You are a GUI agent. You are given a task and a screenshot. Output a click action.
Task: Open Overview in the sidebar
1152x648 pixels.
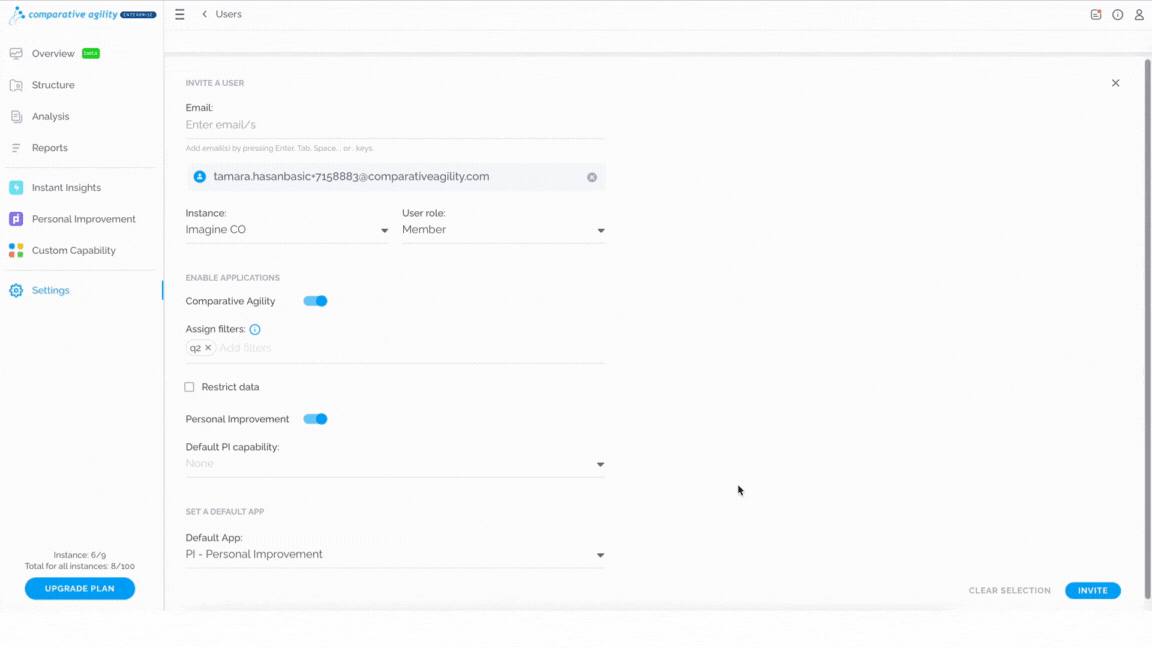pyautogui.click(x=53, y=54)
